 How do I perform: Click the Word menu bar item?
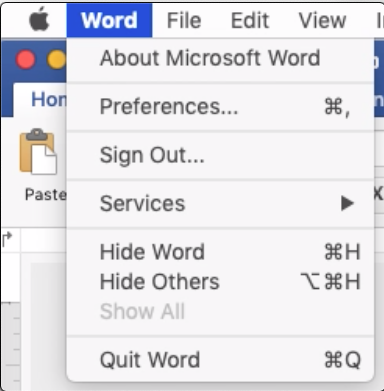click(109, 20)
